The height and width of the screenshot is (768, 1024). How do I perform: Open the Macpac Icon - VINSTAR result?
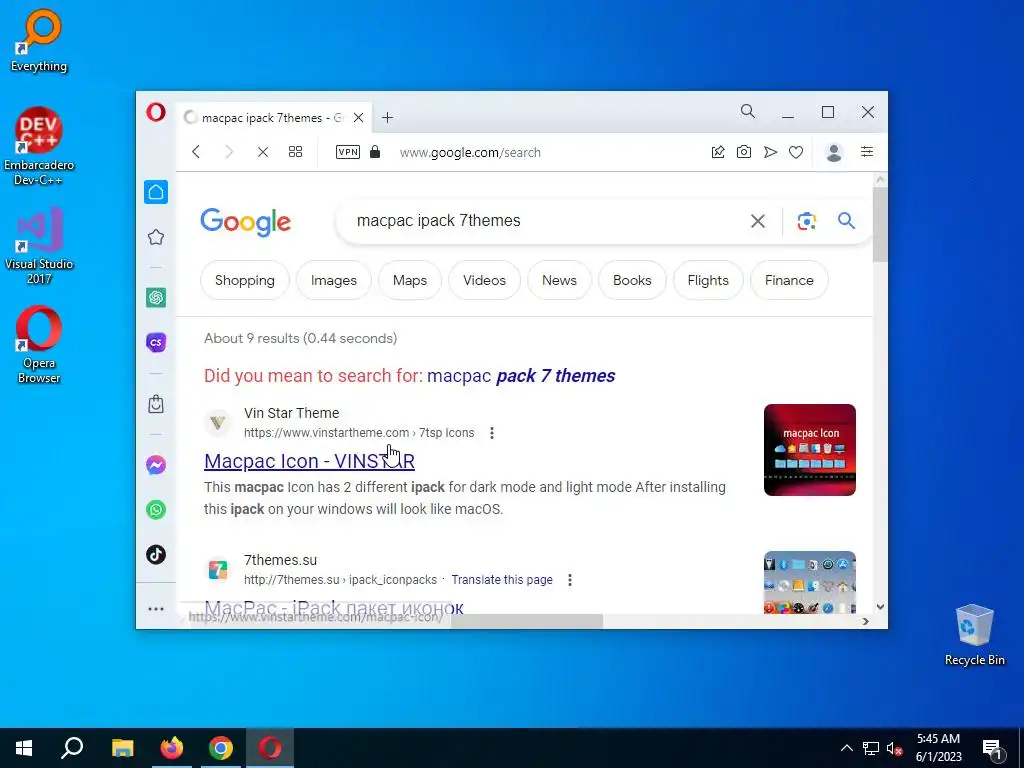(x=309, y=461)
